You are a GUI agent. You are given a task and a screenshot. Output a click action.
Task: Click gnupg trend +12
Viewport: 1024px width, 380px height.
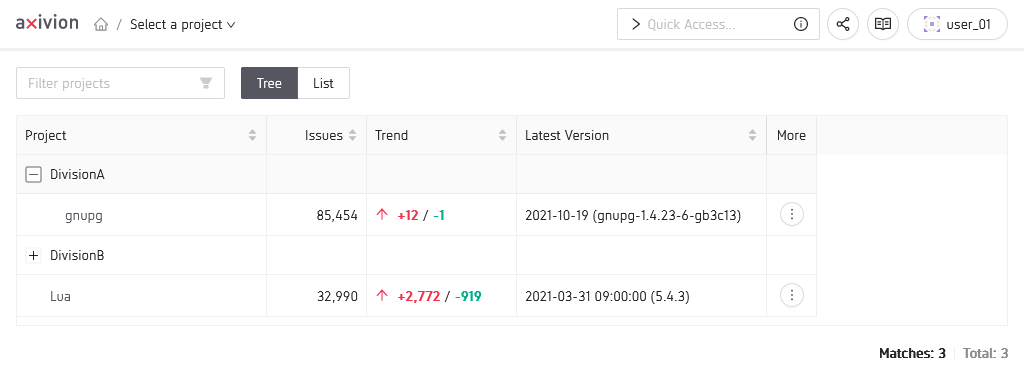click(408, 215)
